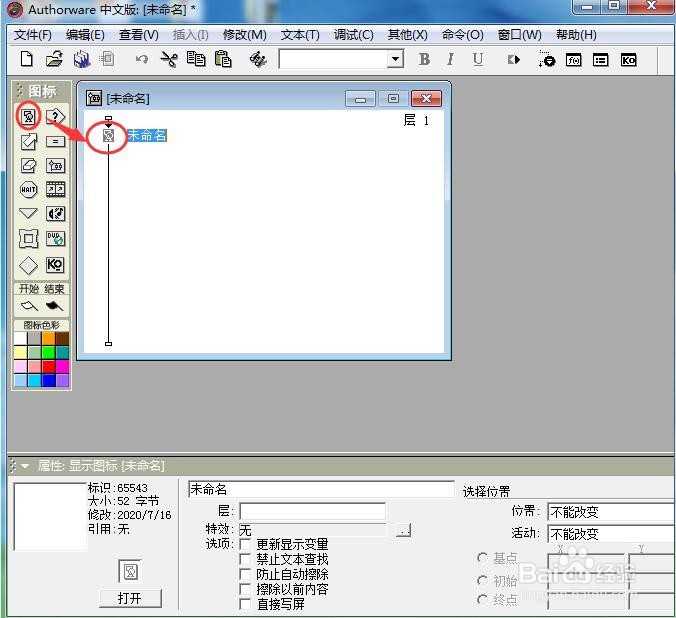The image size is (676, 618).
Task: Open the 调试(C) menu
Action: (x=354, y=35)
